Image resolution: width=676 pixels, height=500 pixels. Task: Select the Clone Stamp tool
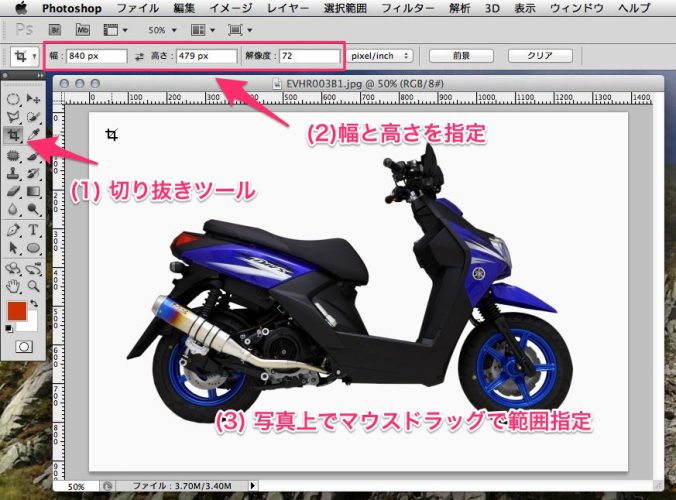[13, 173]
